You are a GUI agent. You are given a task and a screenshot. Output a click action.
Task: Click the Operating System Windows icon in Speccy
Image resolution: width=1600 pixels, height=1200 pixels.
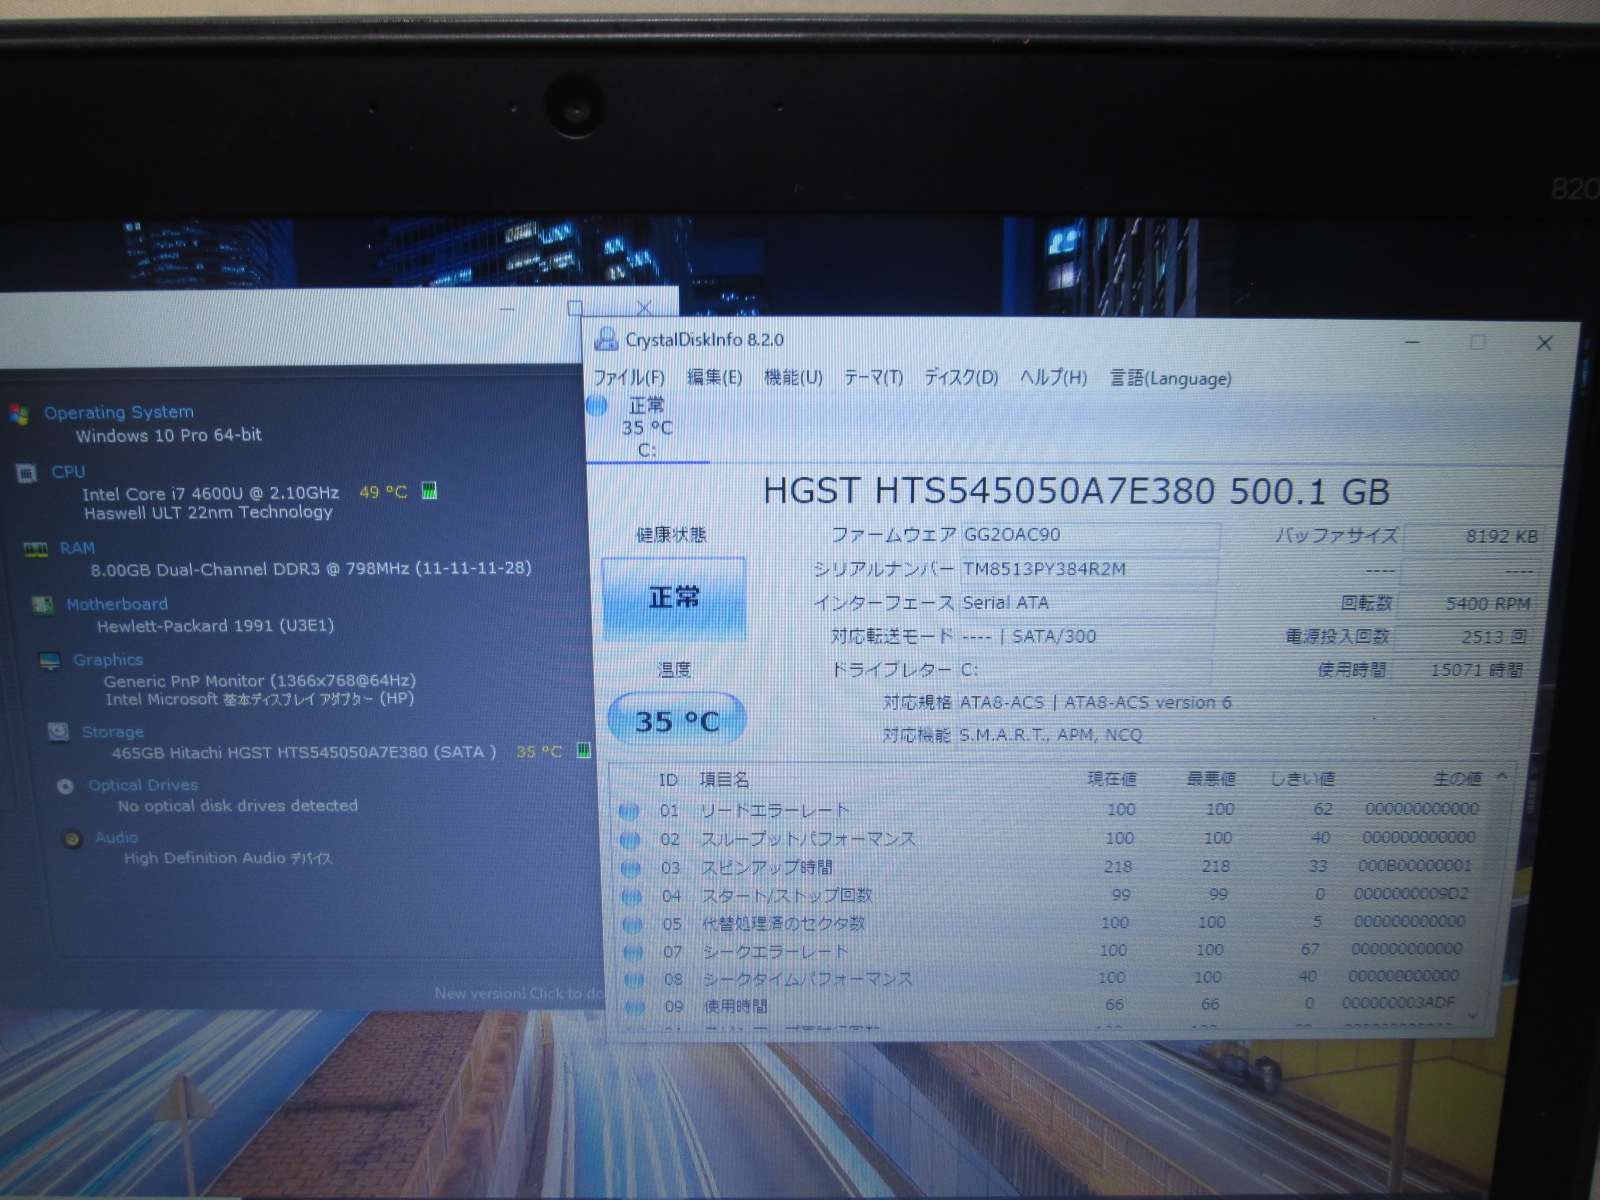click(x=18, y=413)
